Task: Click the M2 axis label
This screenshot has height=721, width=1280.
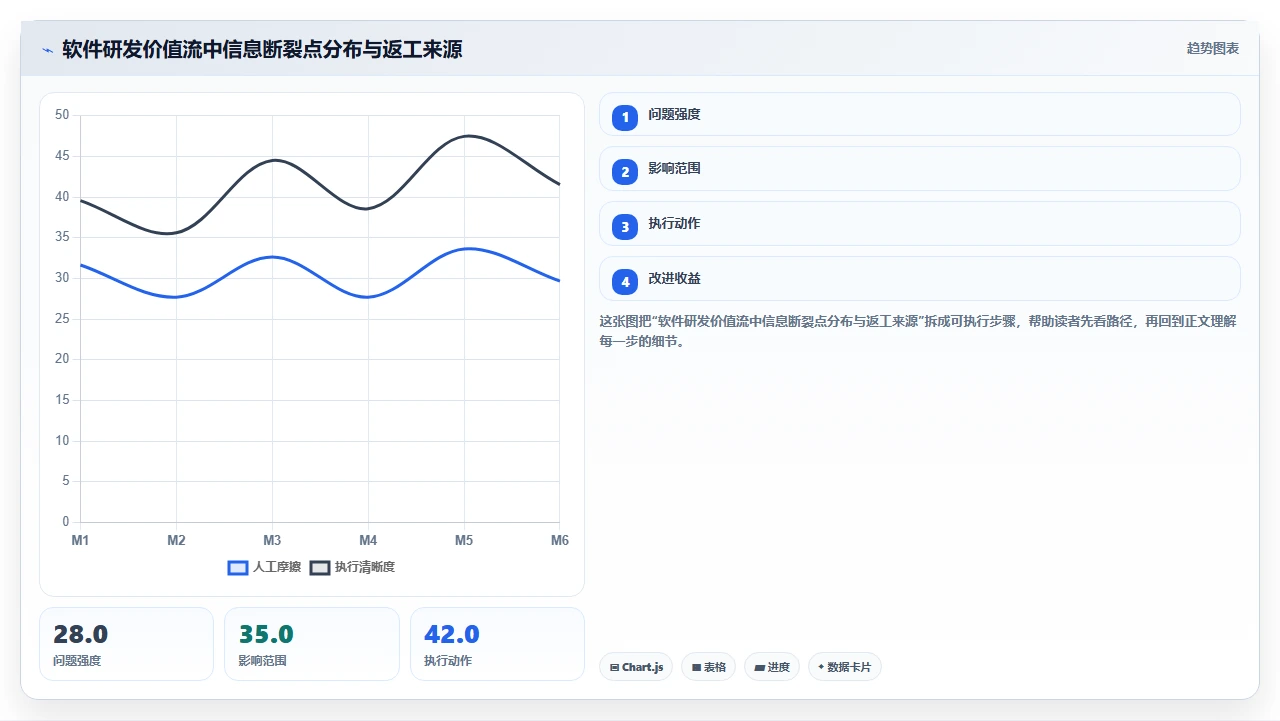Action: [x=176, y=541]
